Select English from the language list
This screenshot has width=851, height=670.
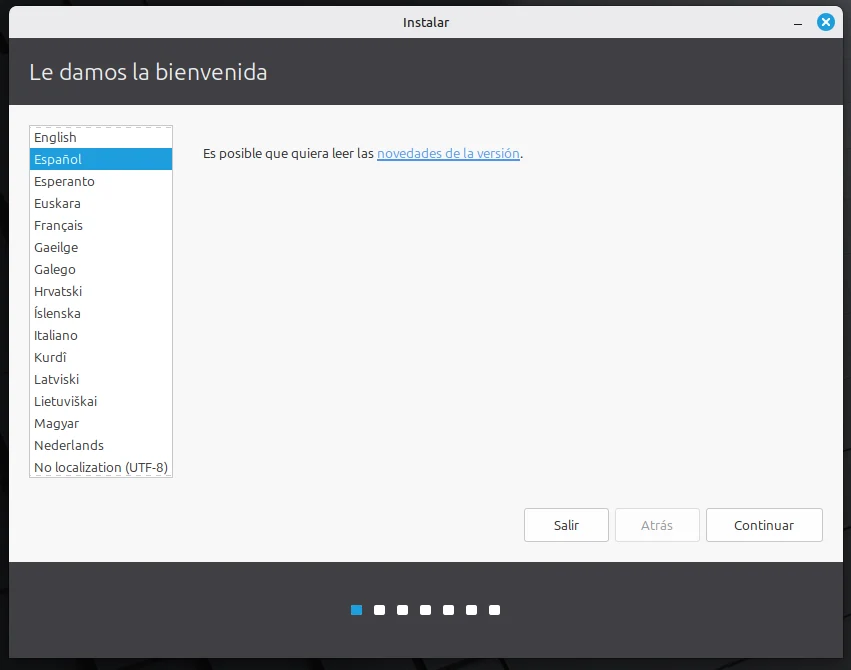click(56, 137)
